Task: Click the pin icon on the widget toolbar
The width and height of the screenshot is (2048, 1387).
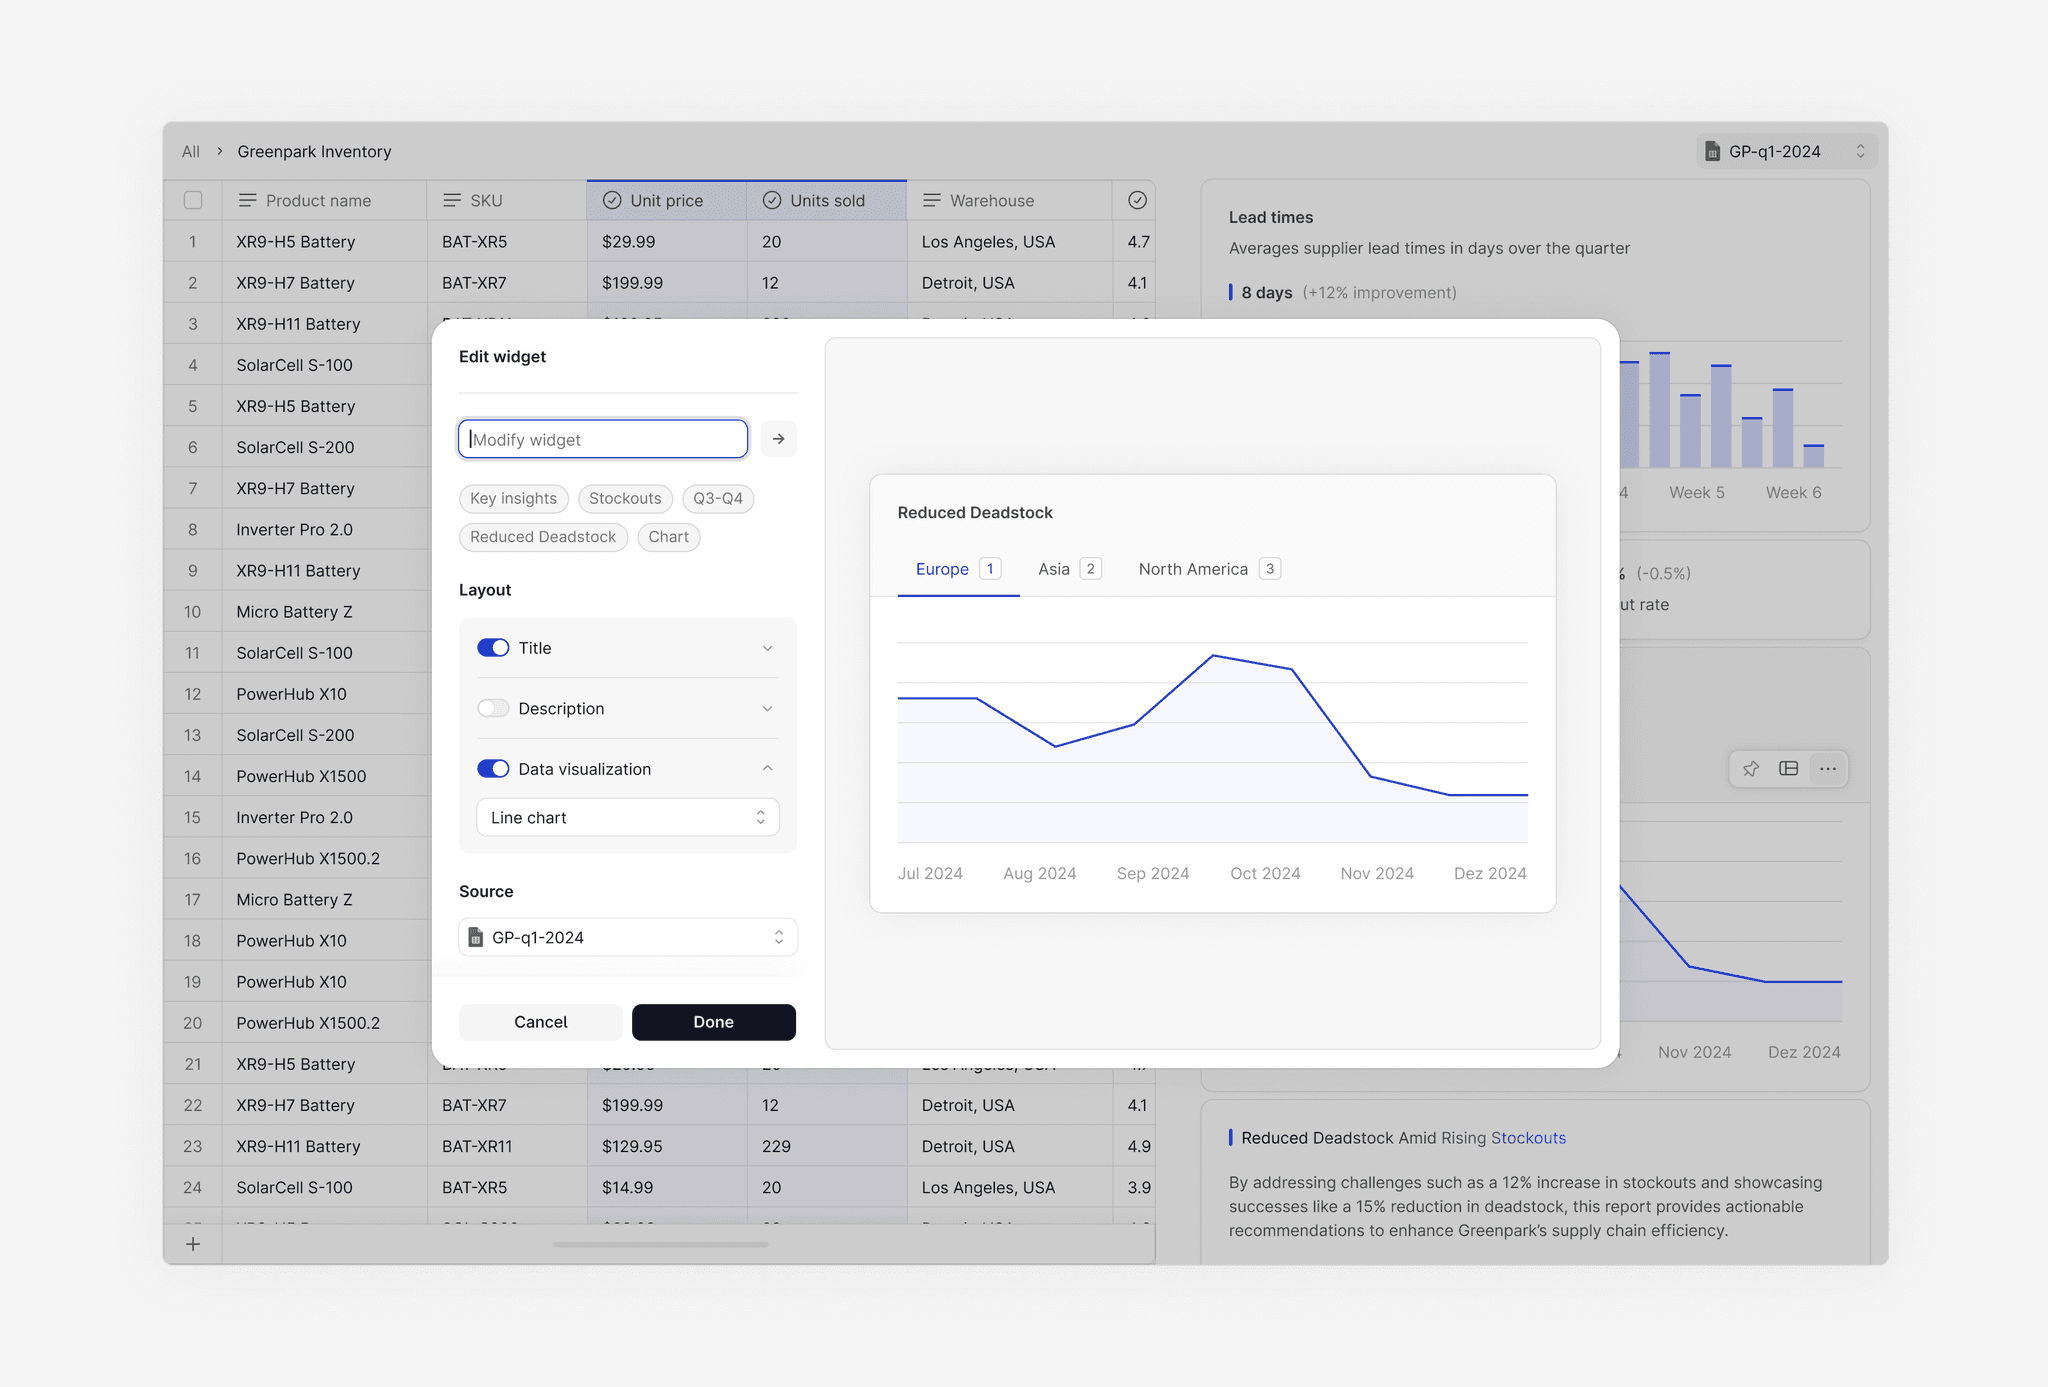Action: tap(1750, 769)
